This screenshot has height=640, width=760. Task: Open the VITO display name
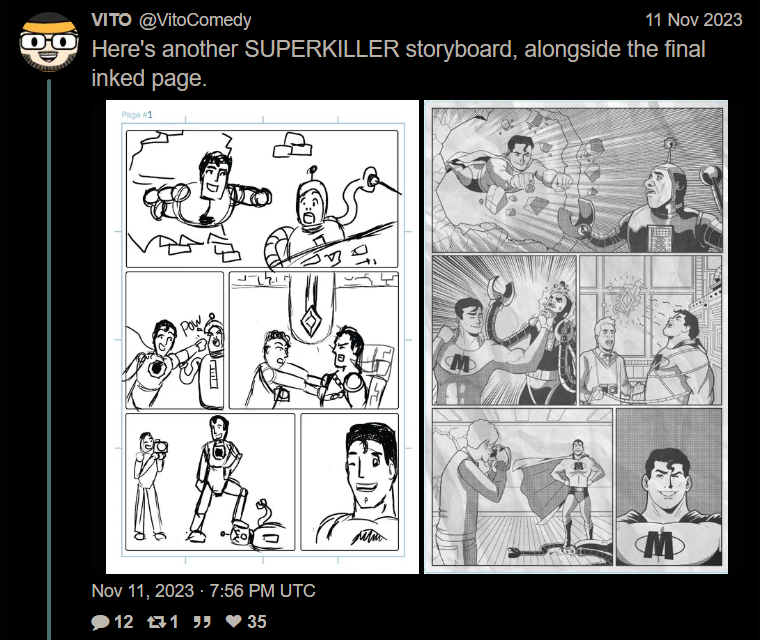click(111, 20)
